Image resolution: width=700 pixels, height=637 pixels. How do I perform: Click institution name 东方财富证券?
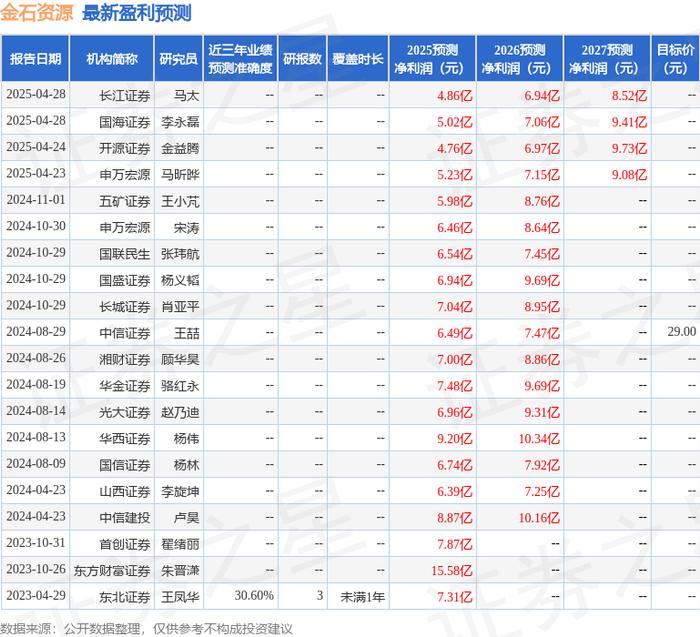click(112, 570)
